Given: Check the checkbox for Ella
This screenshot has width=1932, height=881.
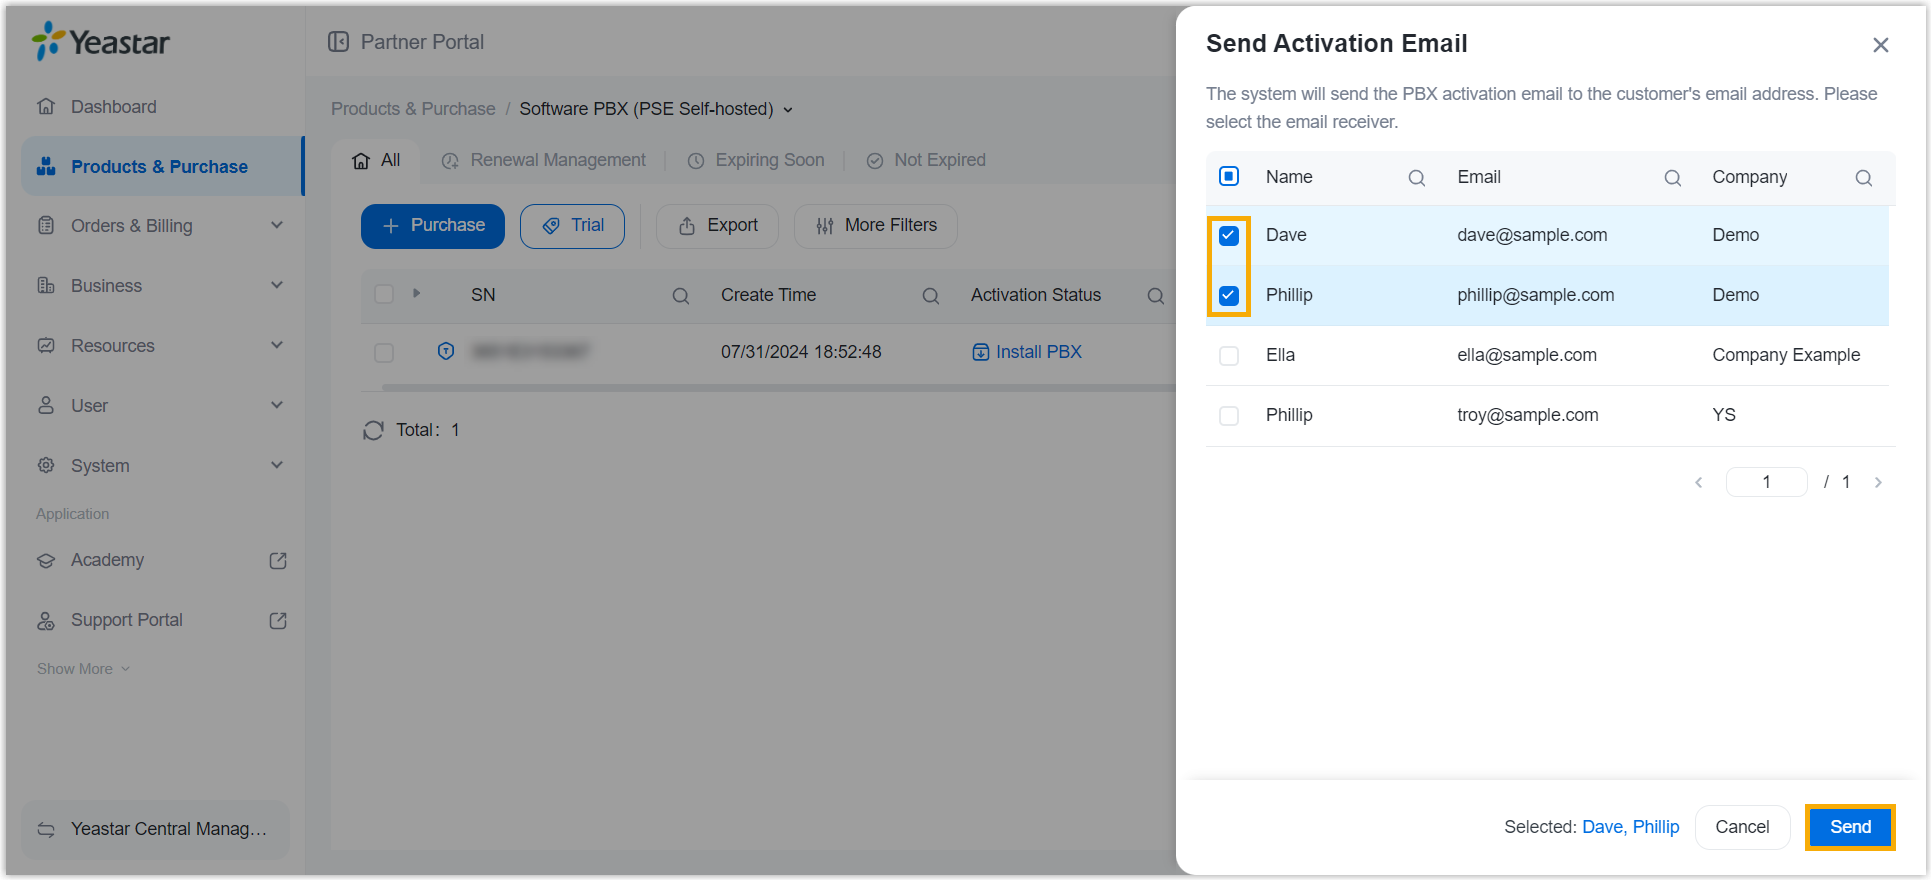Looking at the screenshot, I should click(1229, 356).
